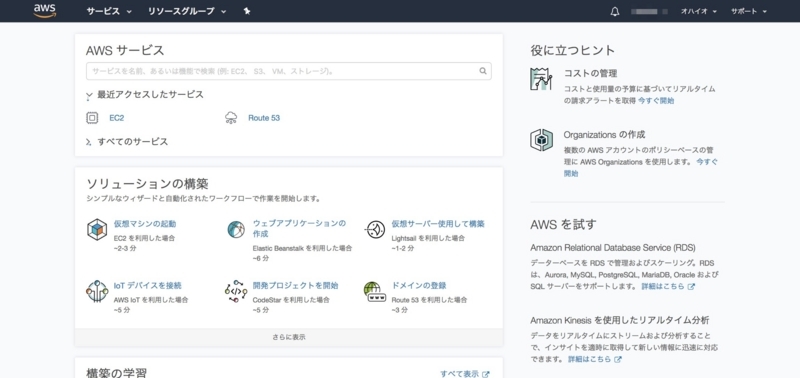This screenshot has height=378, width=800.
Task: Click the AWS IoT device icon
Action: [x=97, y=291]
